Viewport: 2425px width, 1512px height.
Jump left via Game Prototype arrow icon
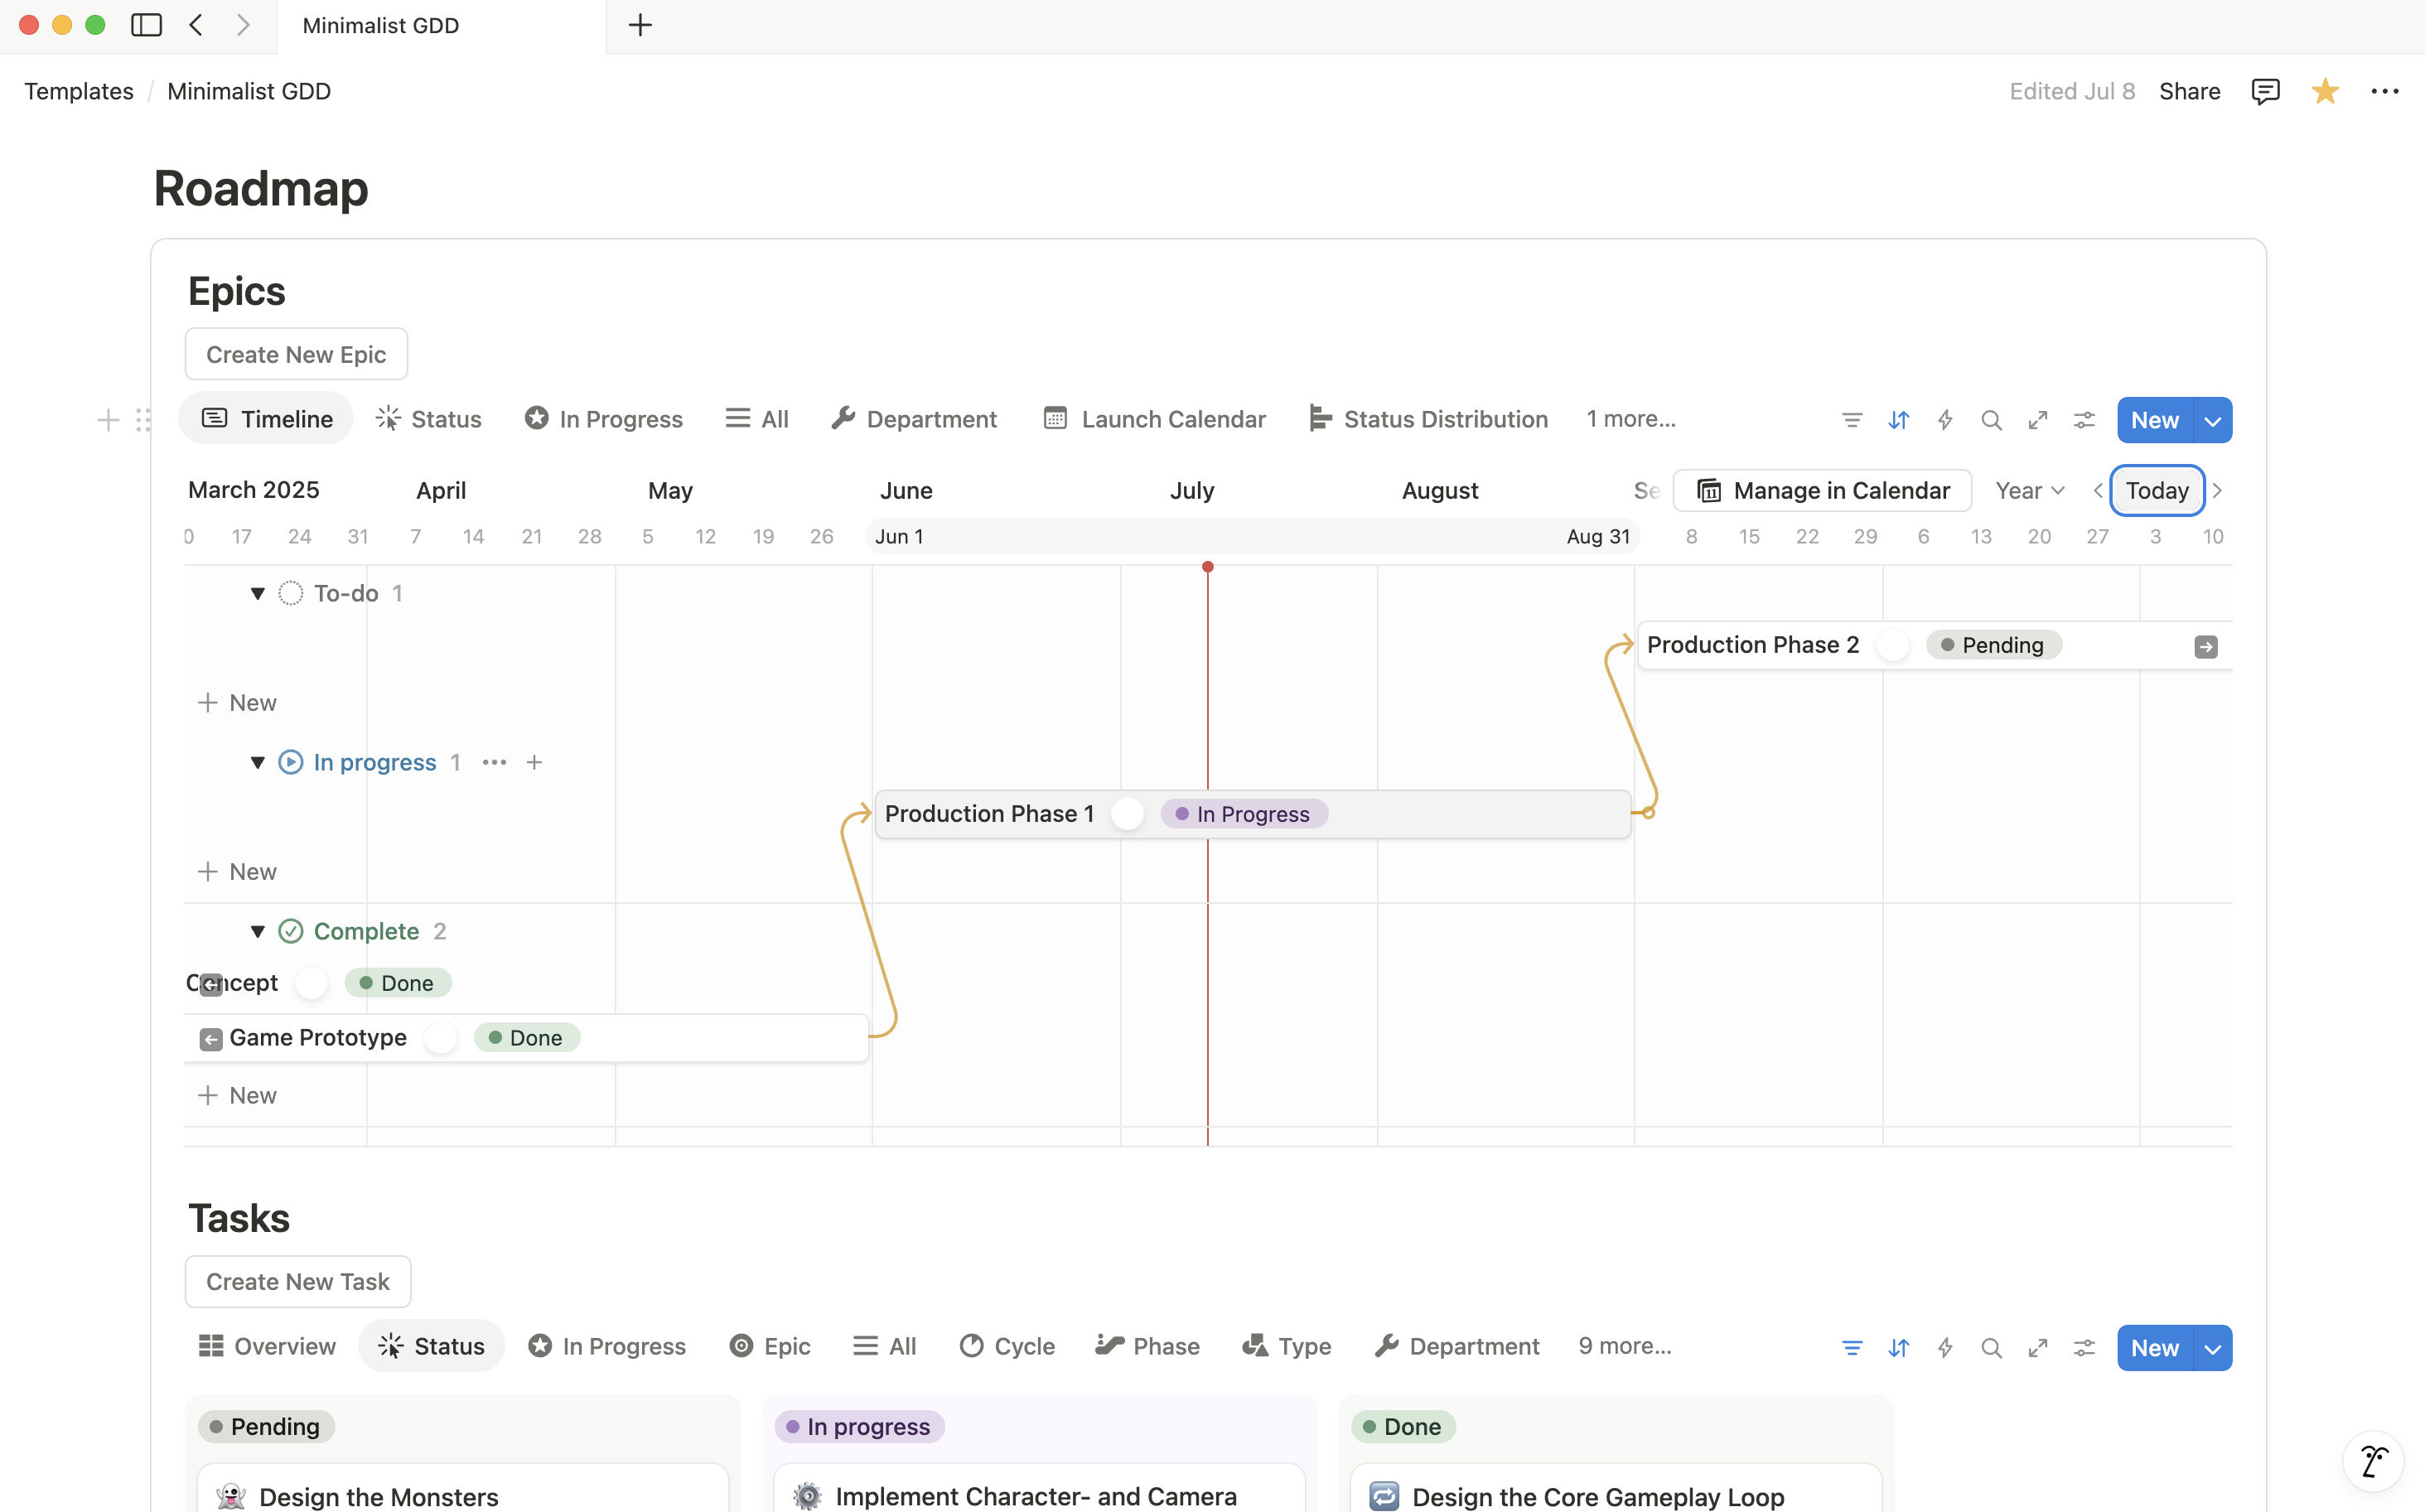click(210, 1040)
